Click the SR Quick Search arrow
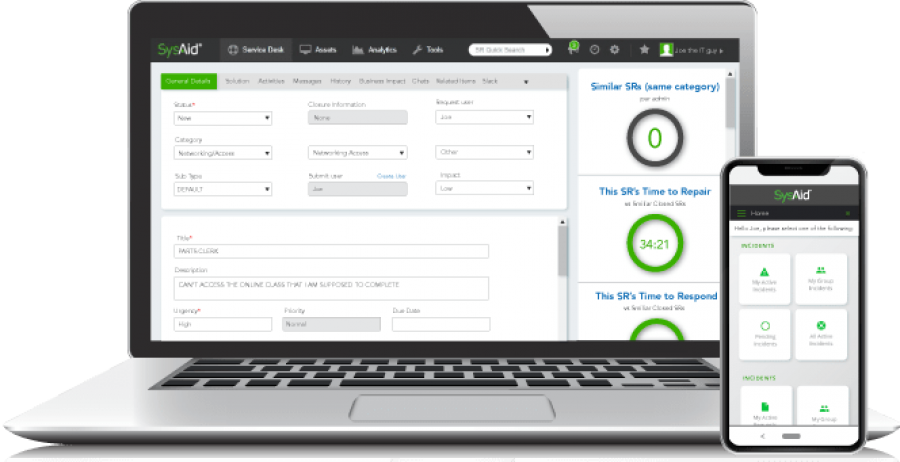 click(x=548, y=50)
